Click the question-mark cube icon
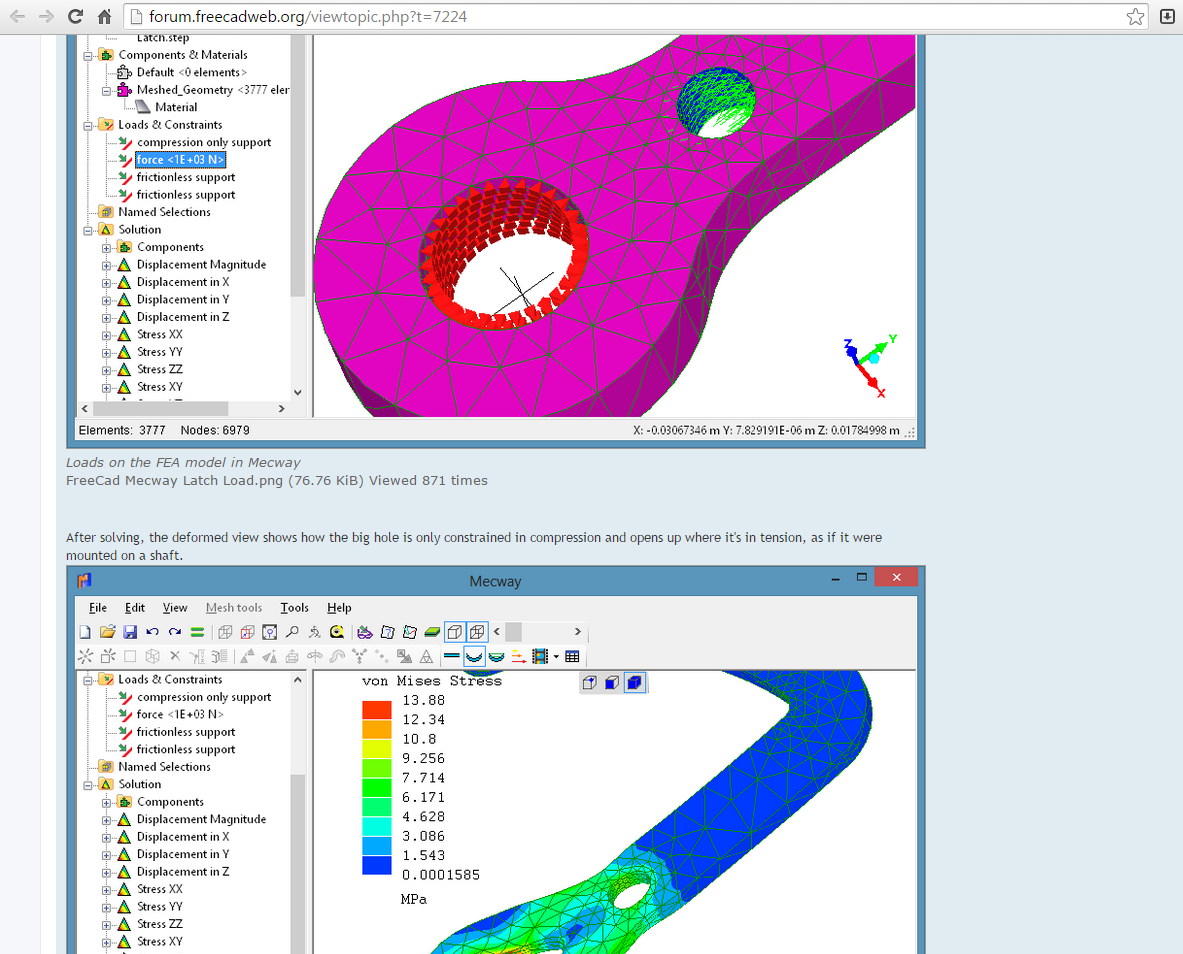This screenshot has width=1183, height=954. point(387,632)
